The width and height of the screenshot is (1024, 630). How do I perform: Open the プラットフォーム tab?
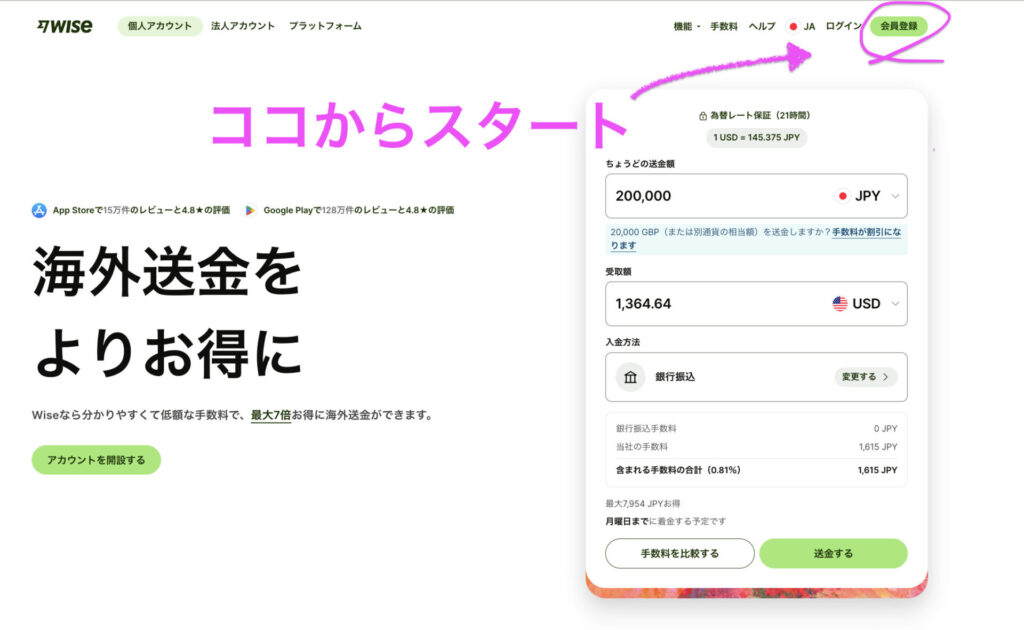tap(325, 26)
